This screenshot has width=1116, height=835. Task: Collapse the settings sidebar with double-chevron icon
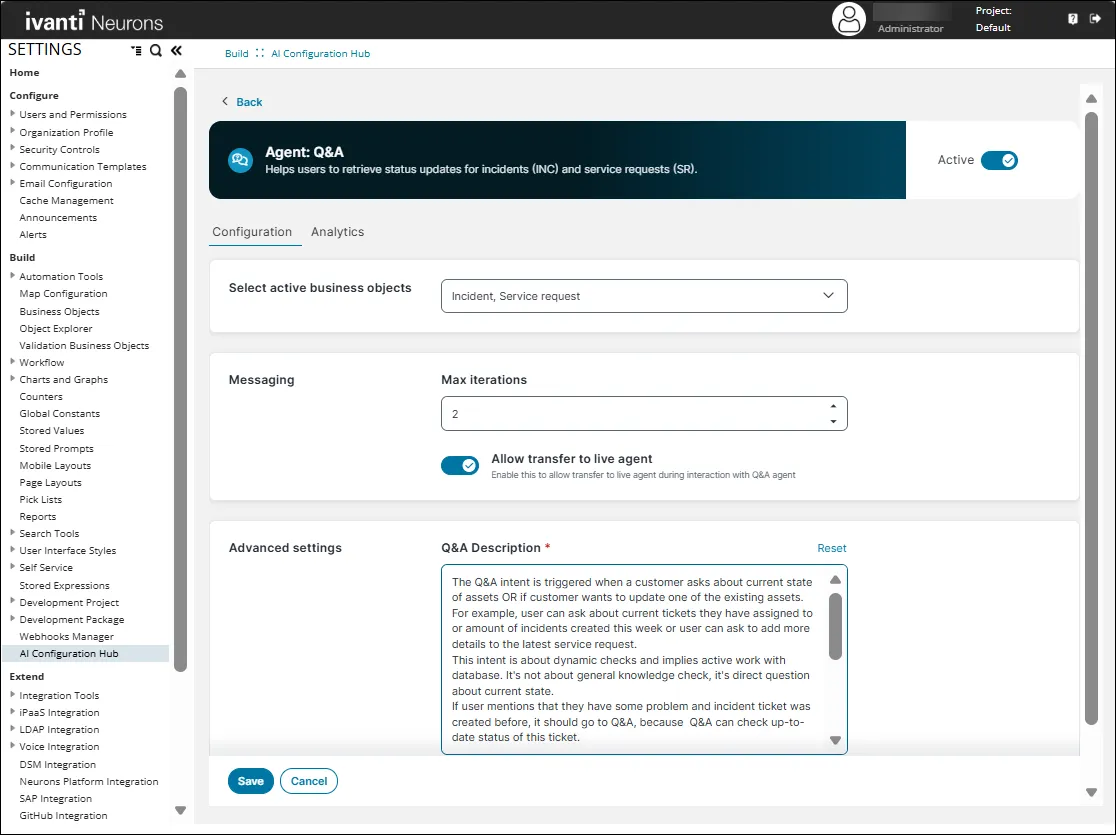(x=177, y=50)
